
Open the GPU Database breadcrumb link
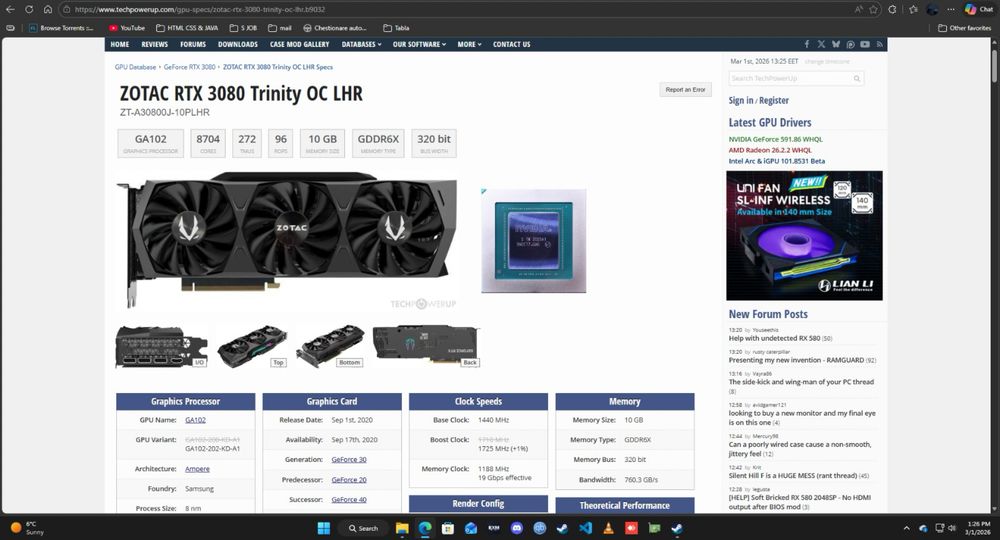point(135,67)
